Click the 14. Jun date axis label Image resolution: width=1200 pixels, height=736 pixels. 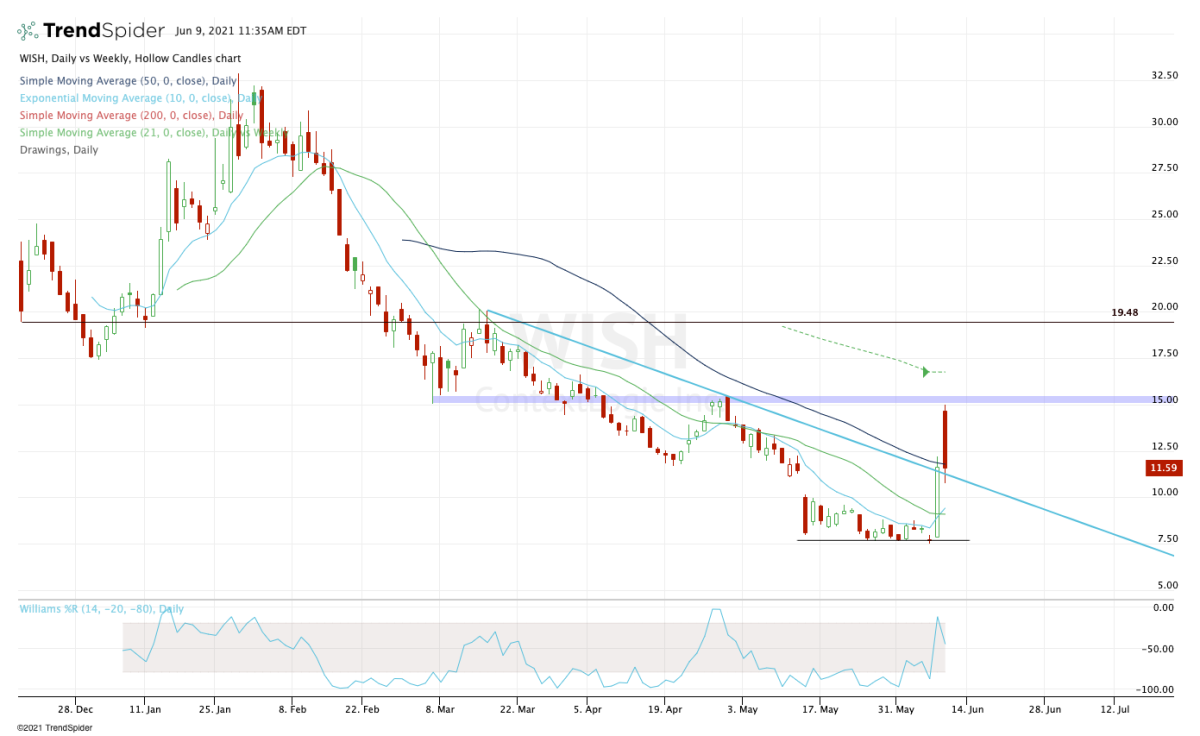coord(966,710)
